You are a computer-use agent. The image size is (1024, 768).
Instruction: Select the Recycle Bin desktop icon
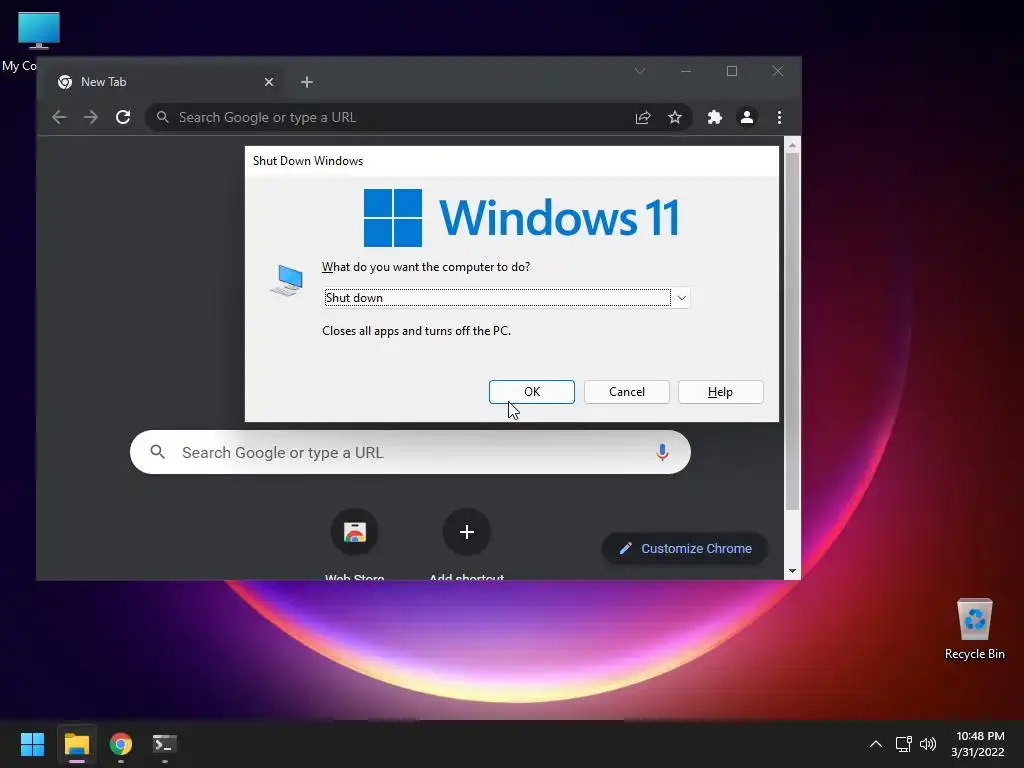click(974, 628)
